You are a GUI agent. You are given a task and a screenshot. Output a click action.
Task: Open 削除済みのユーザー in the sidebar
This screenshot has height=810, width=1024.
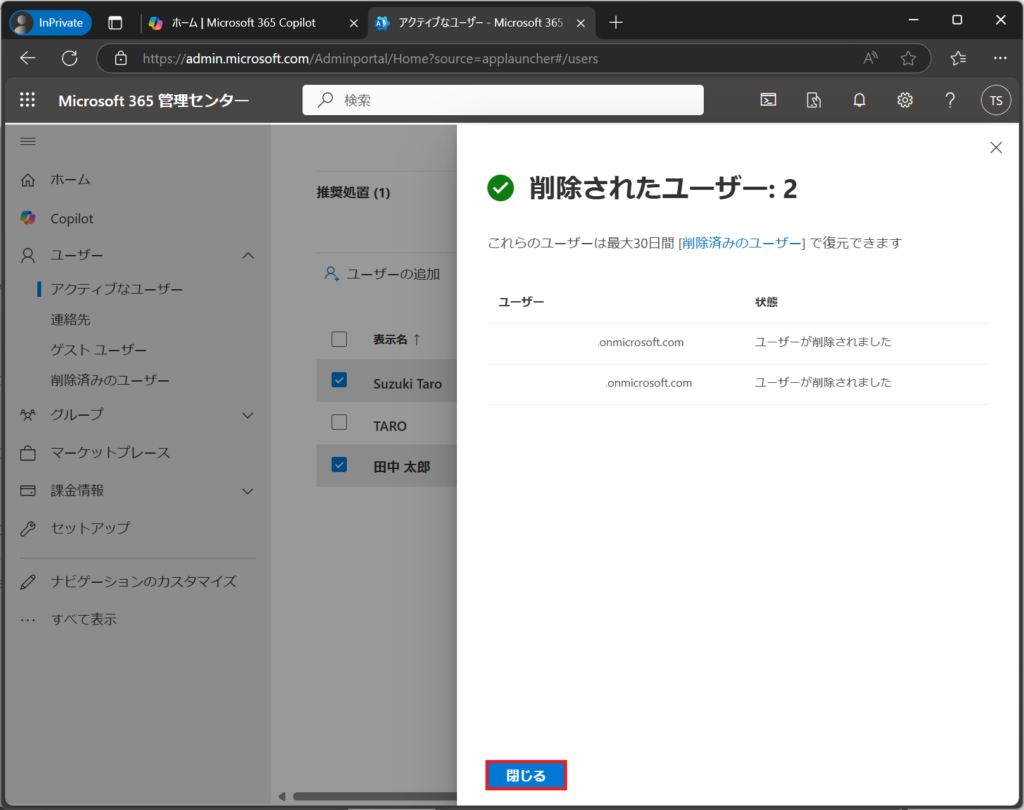click(x=110, y=380)
